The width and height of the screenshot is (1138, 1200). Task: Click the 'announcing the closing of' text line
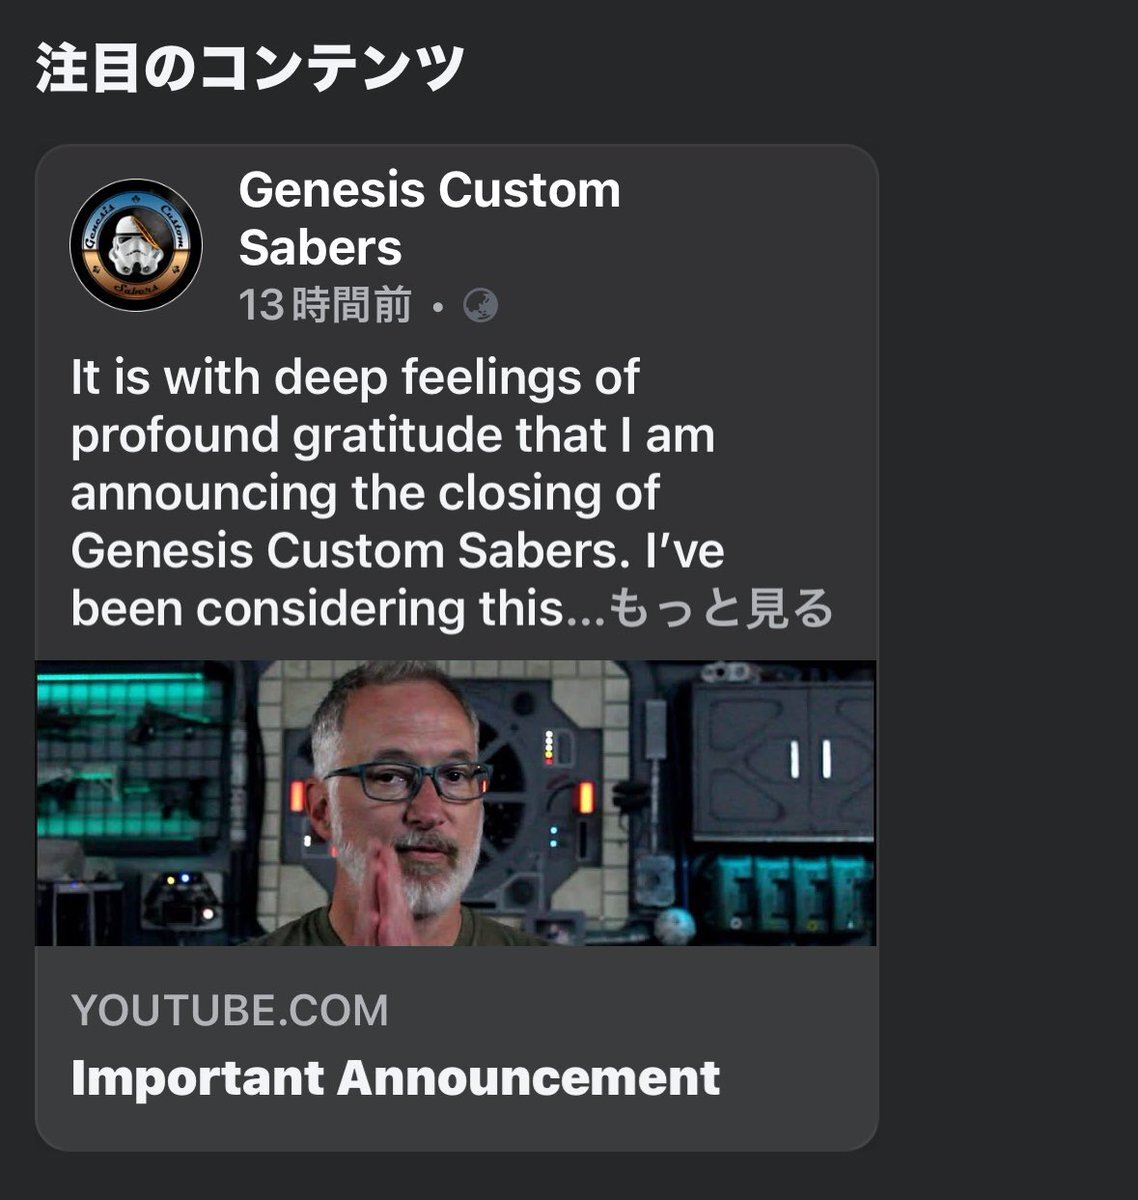pyautogui.click(x=366, y=493)
